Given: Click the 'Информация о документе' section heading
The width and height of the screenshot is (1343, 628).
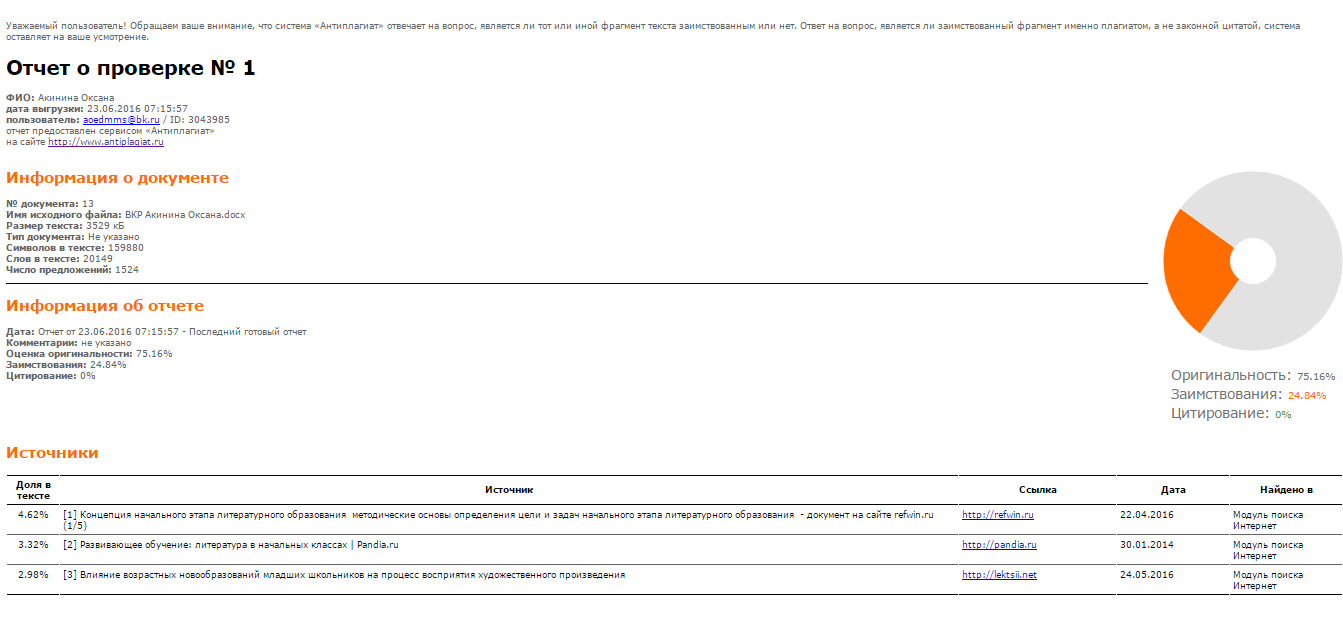Looking at the screenshot, I should point(117,178).
